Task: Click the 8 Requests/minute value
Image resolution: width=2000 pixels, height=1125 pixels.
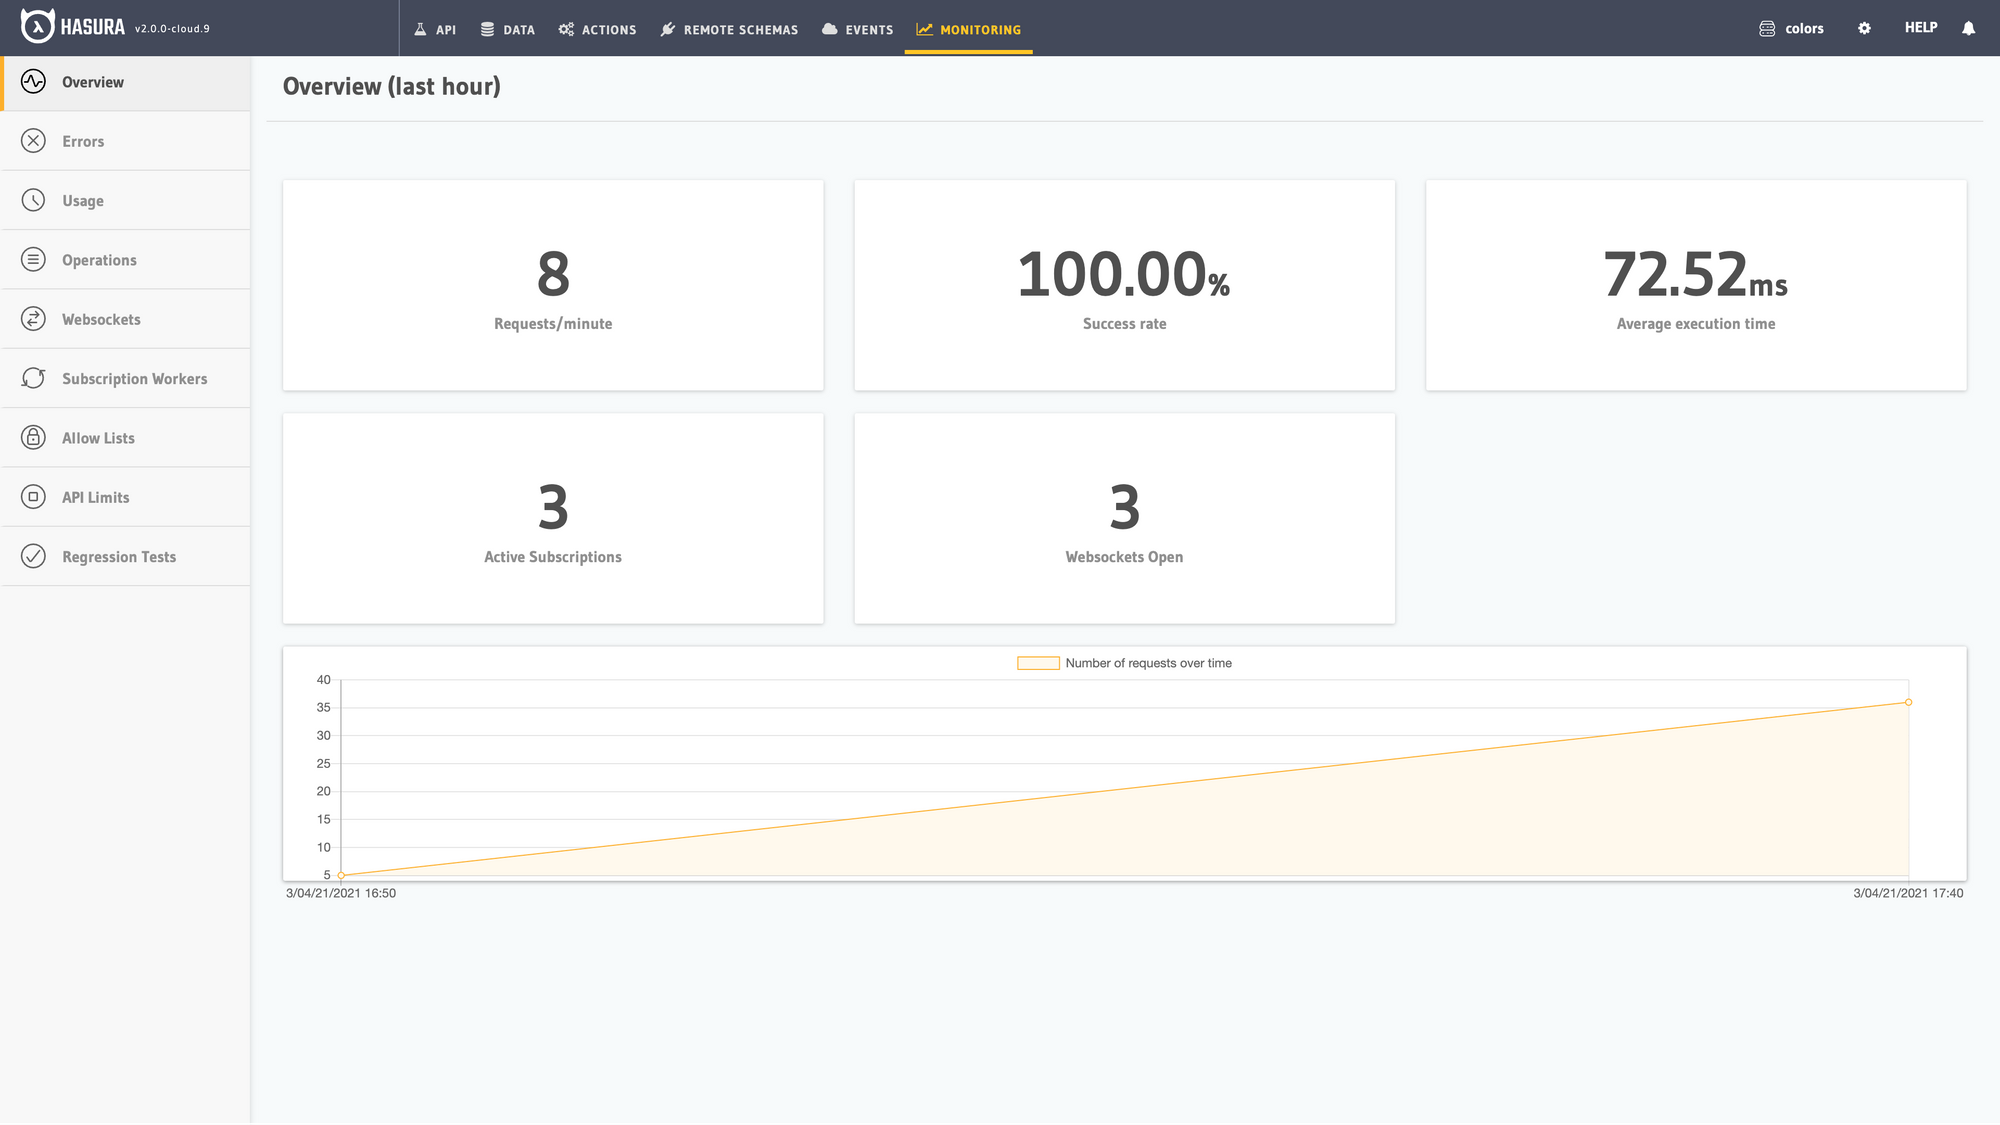Action: pyautogui.click(x=553, y=274)
